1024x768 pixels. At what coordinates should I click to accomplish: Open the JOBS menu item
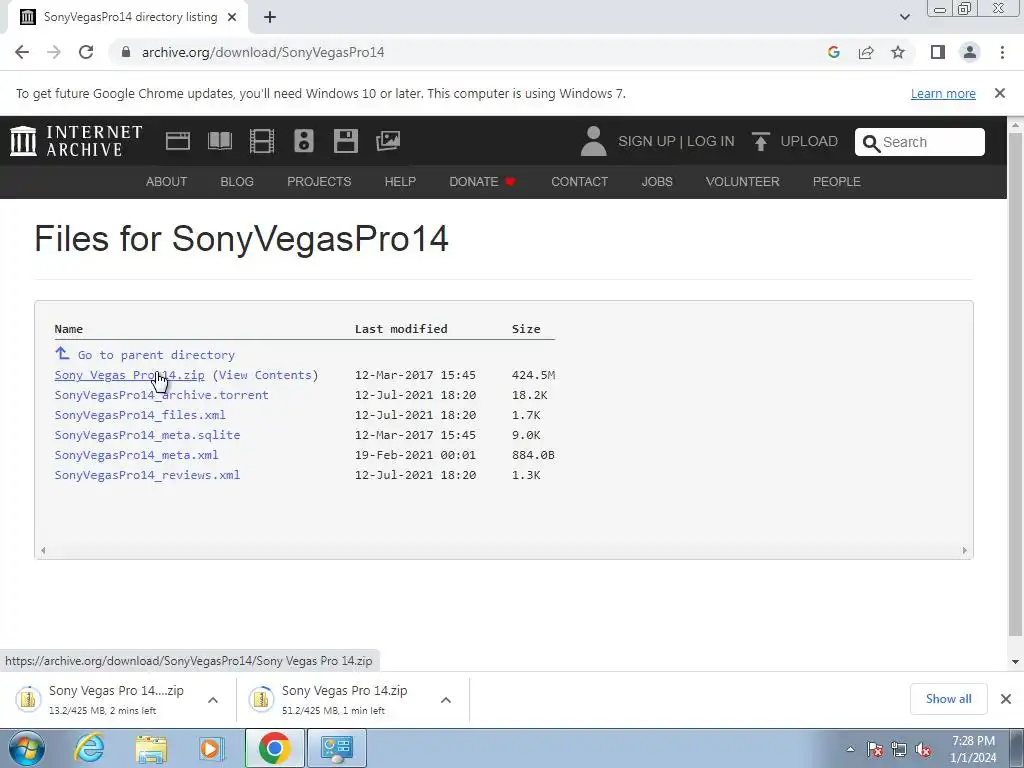(657, 182)
